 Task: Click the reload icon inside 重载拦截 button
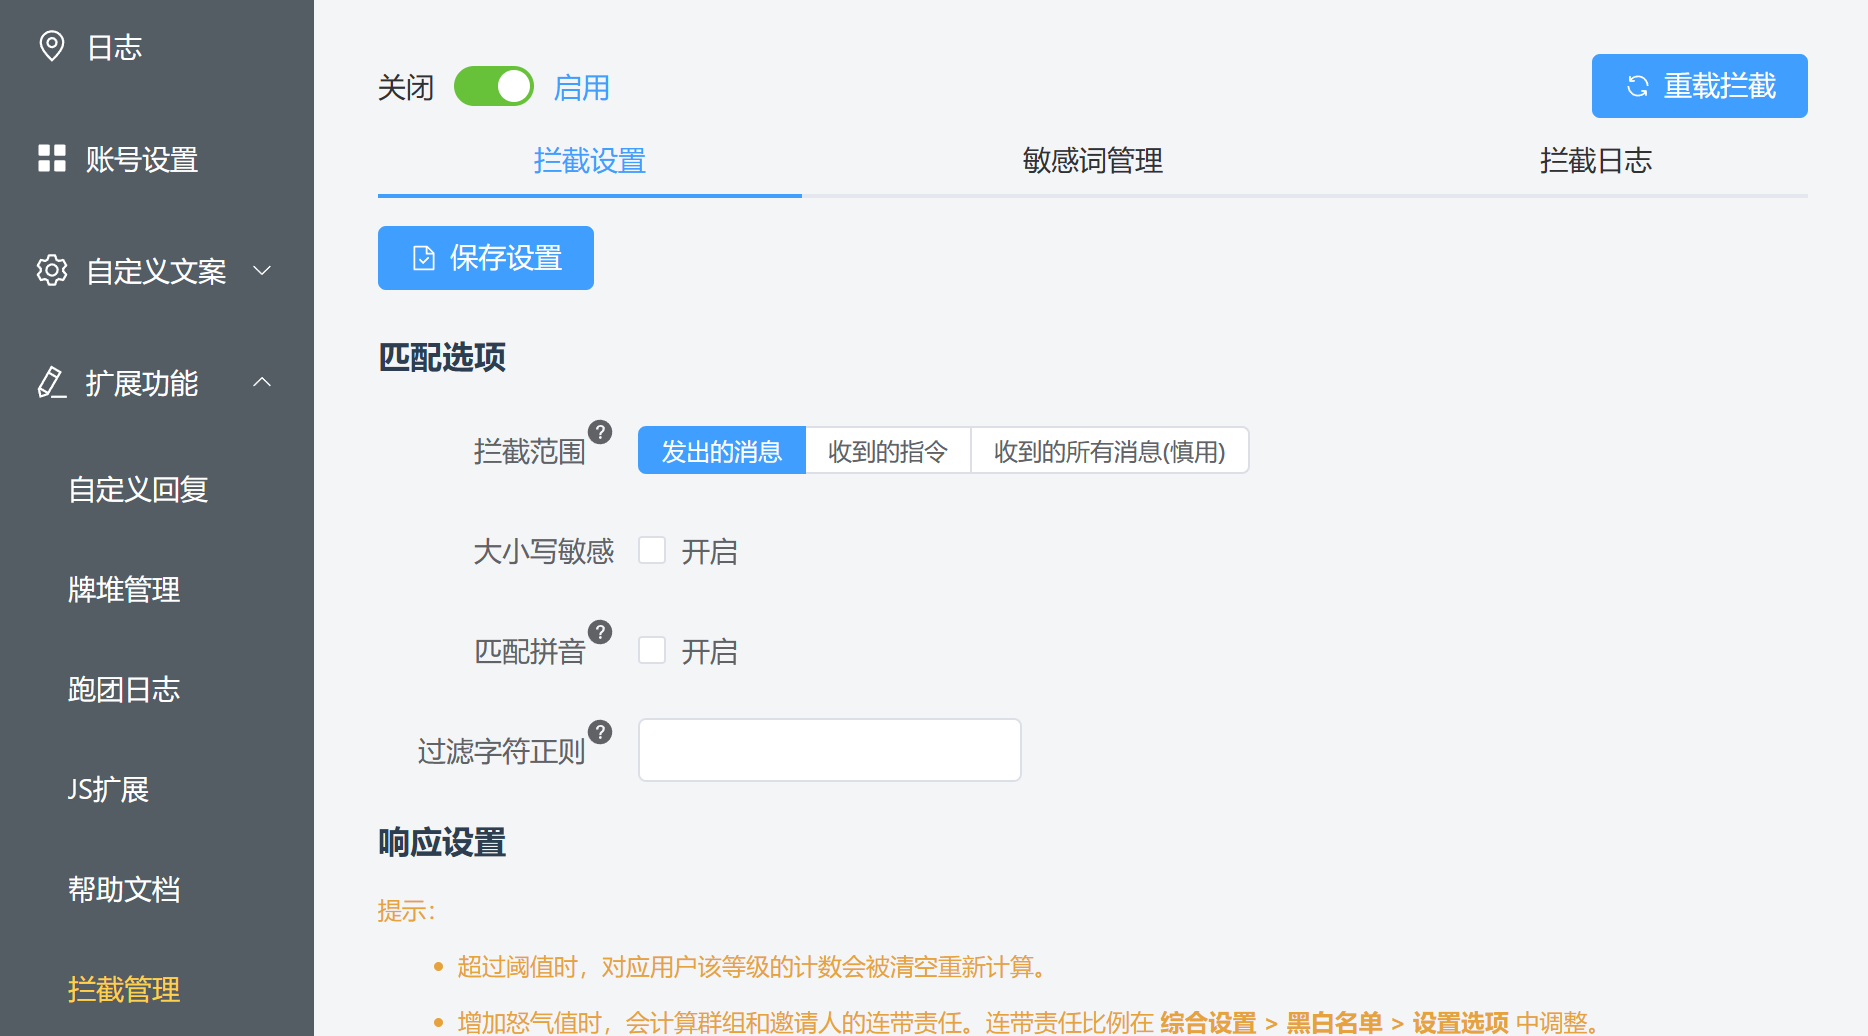[1637, 86]
